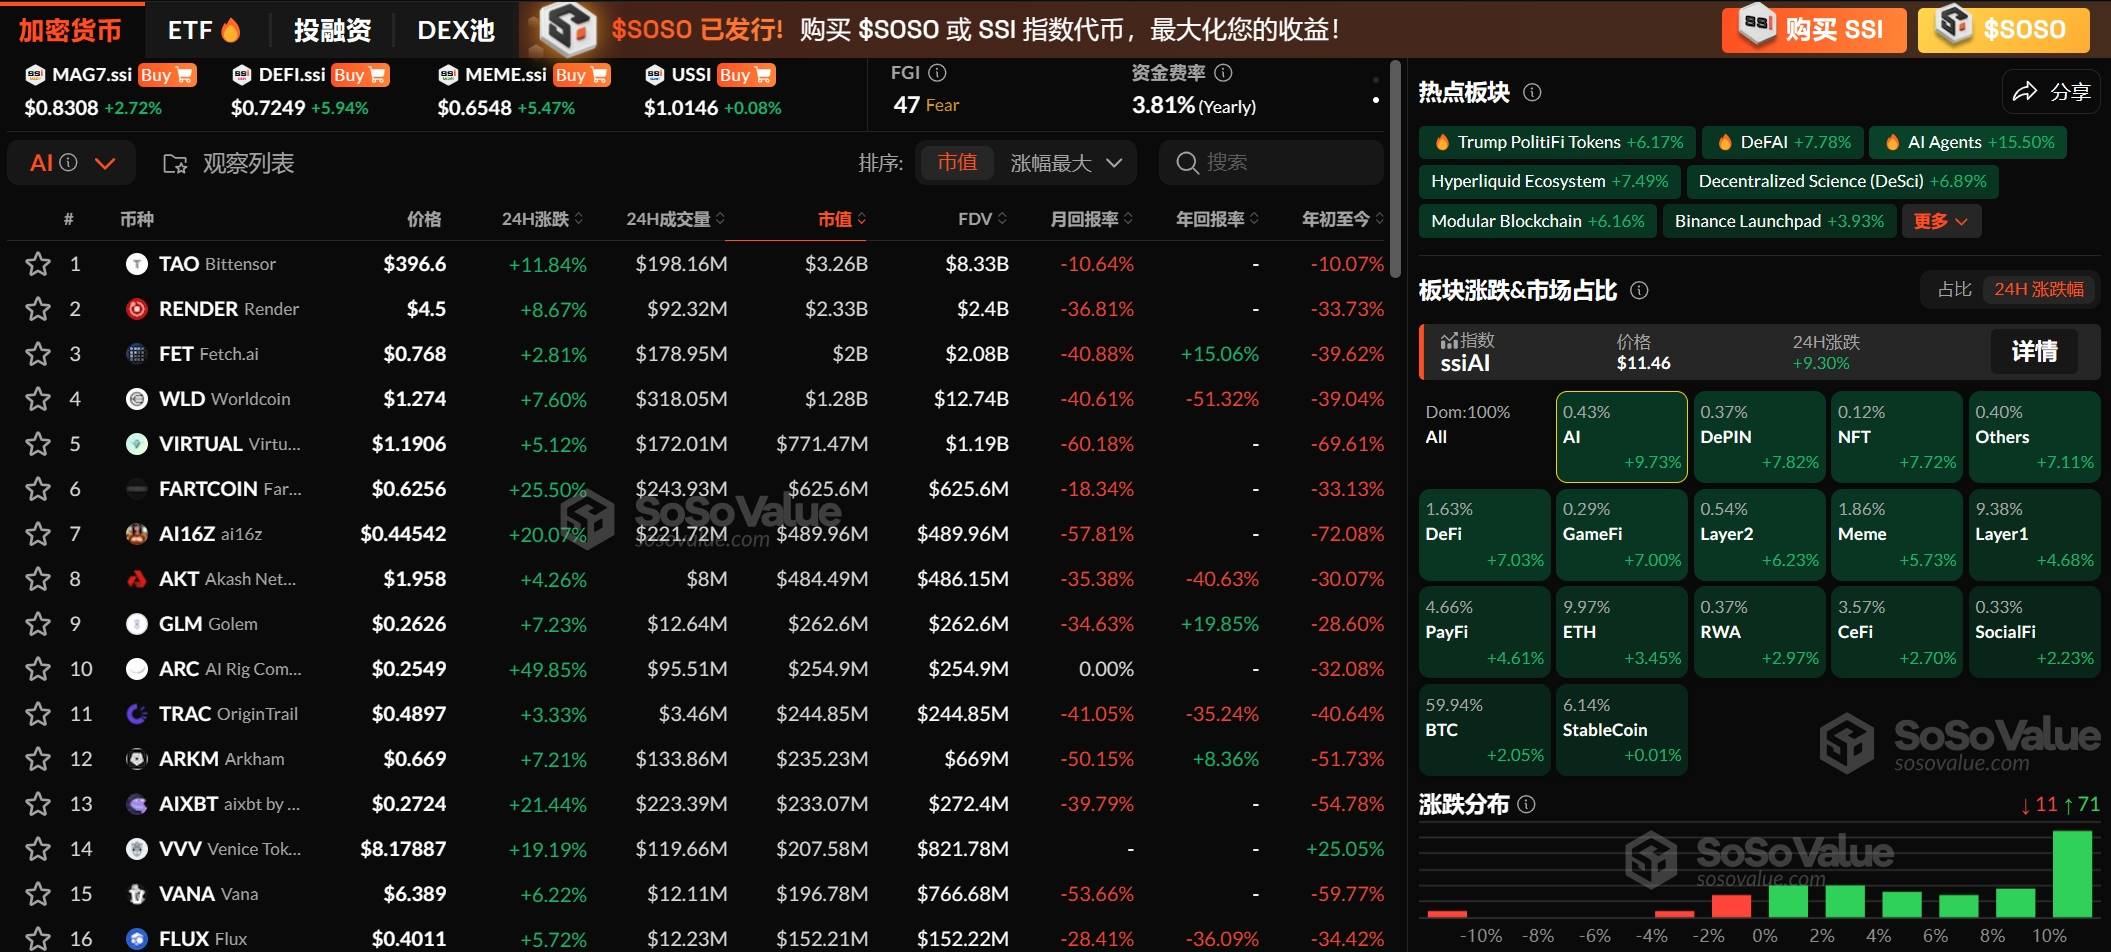This screenshot has height=952, width=2111.
Task: Show funding rate info icon
Action: [1223, 73]
